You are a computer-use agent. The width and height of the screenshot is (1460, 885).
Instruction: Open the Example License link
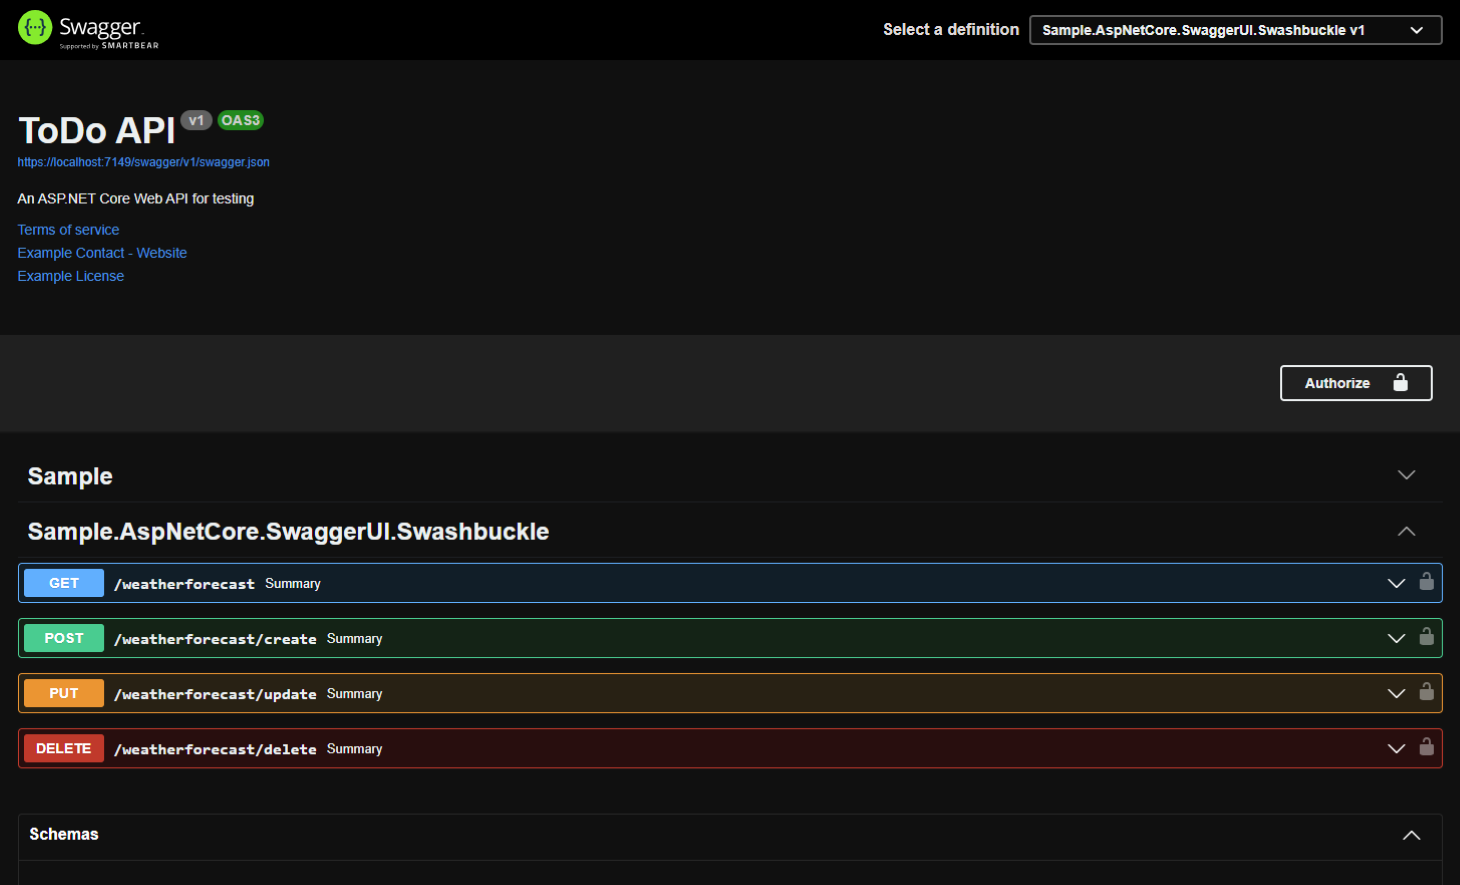(x=71, y=276)
